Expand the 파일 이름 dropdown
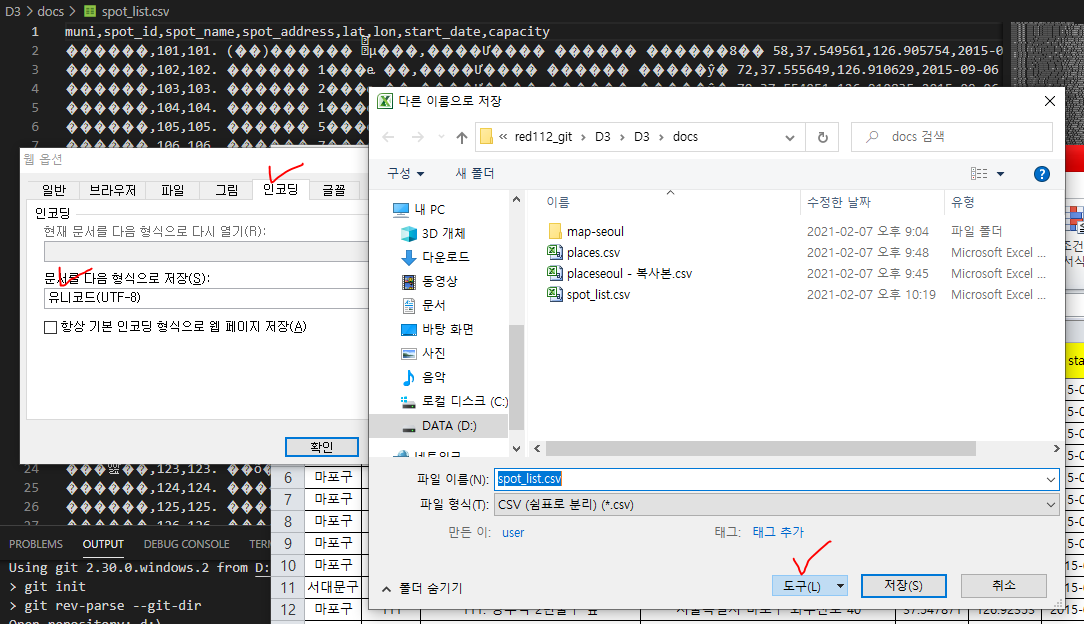 1050,479
